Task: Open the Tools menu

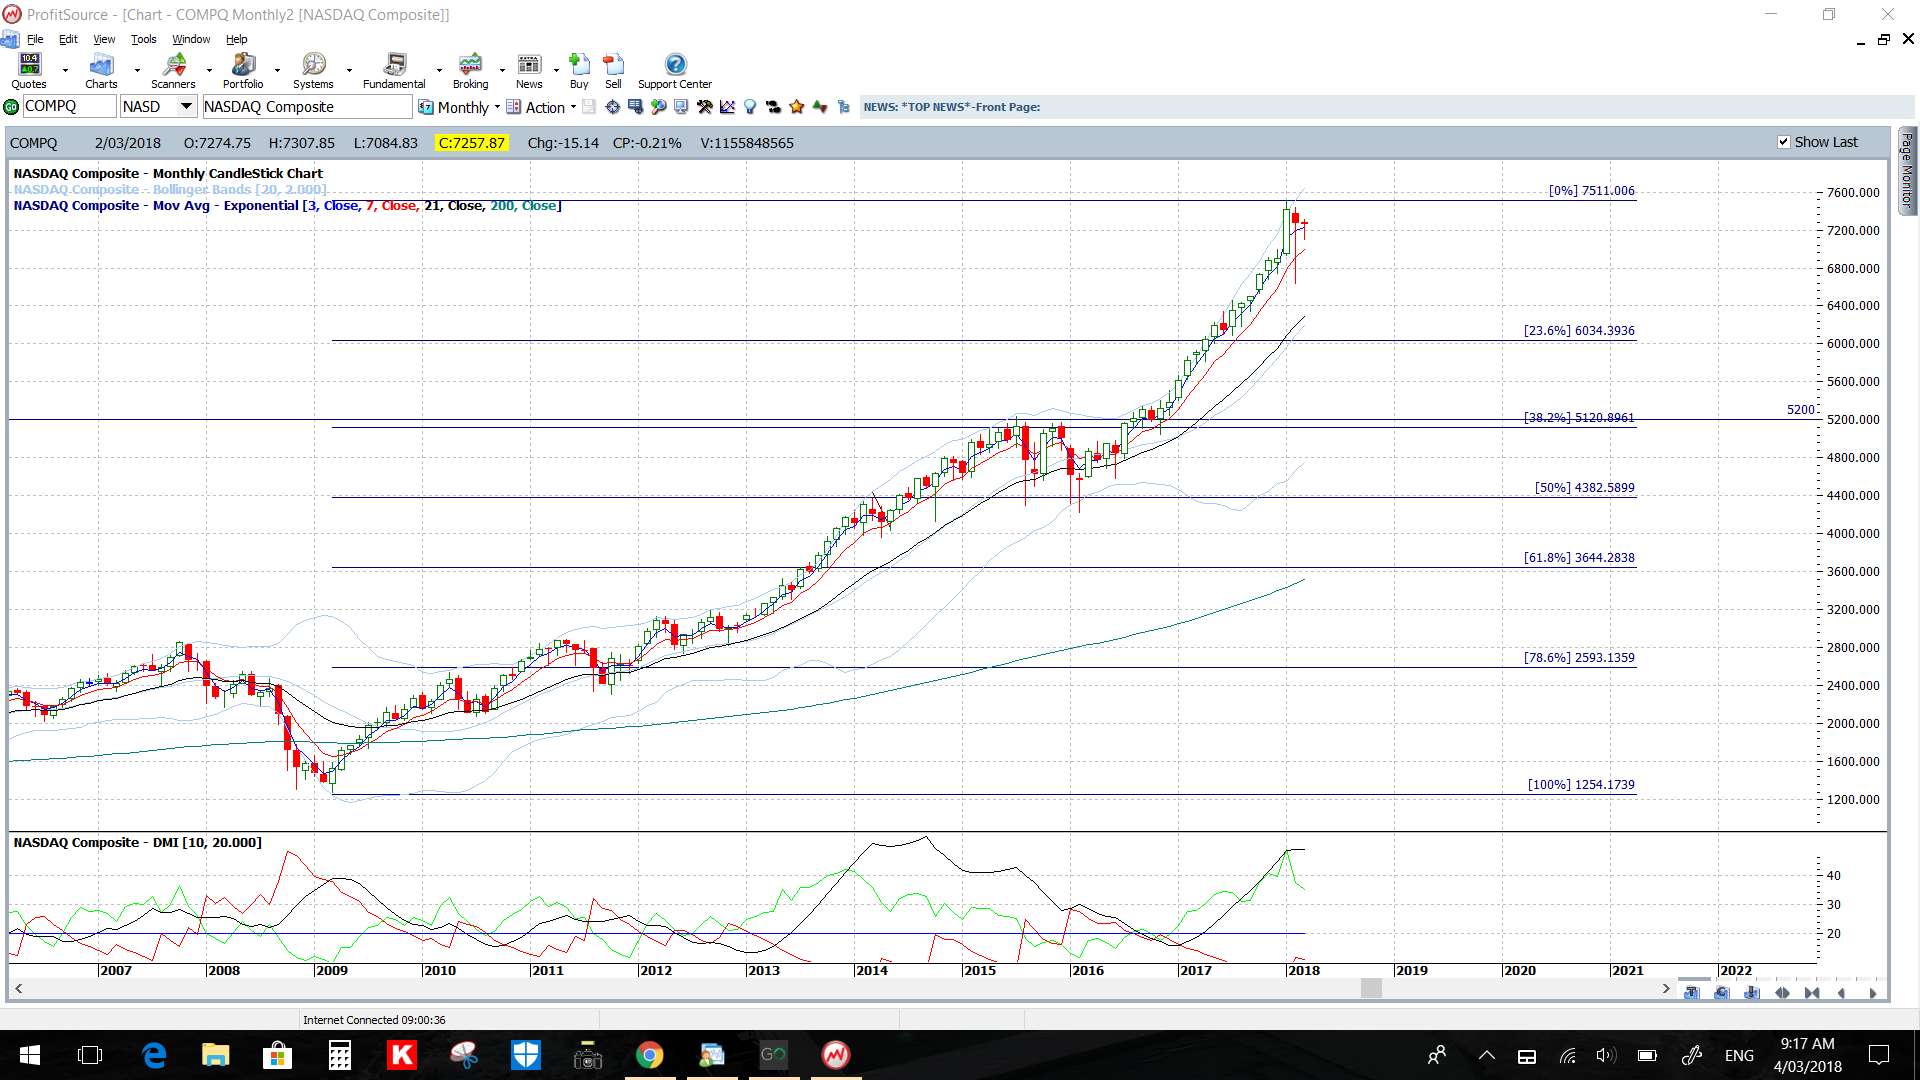Action: pyautogui.click(x=144, y=39)
